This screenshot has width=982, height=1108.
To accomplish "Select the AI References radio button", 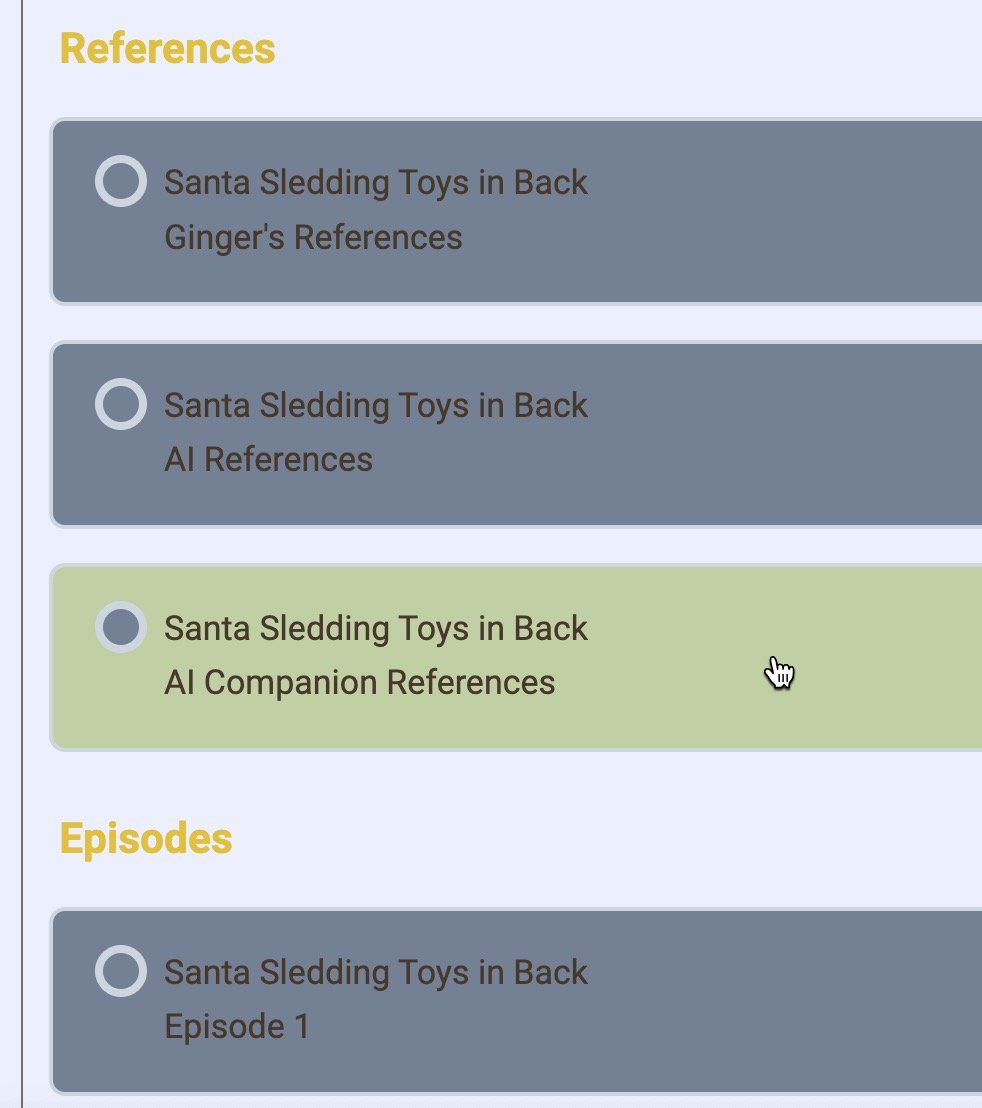I will [121, 404].
